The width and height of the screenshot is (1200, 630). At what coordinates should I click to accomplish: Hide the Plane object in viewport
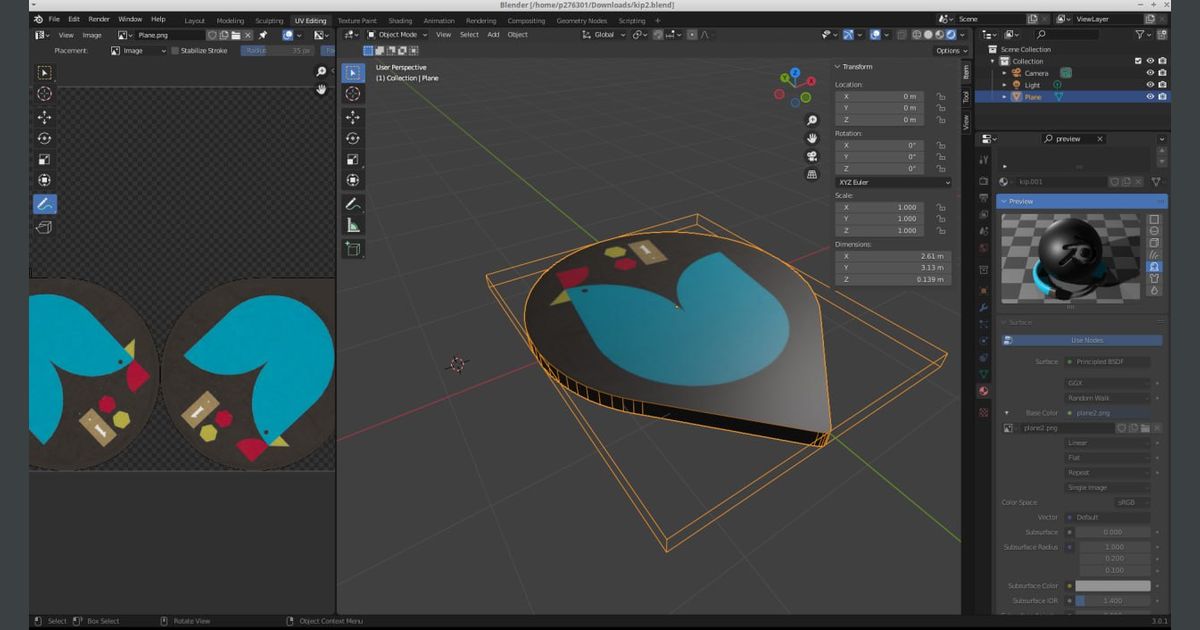pyautogui.click(x=1150, y=97)
